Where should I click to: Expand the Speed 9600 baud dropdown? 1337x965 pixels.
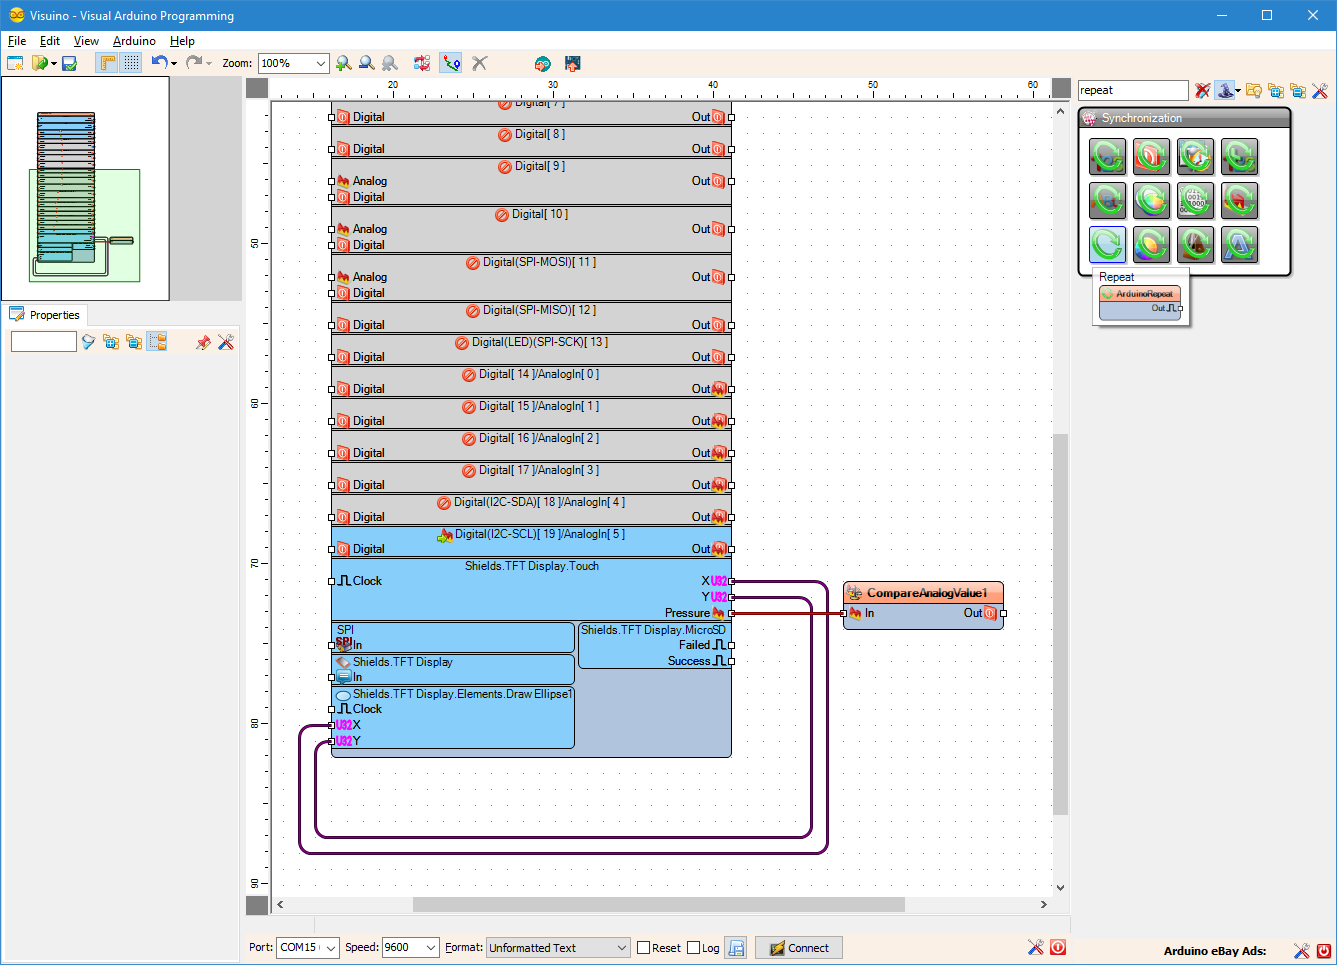point(431,948)
